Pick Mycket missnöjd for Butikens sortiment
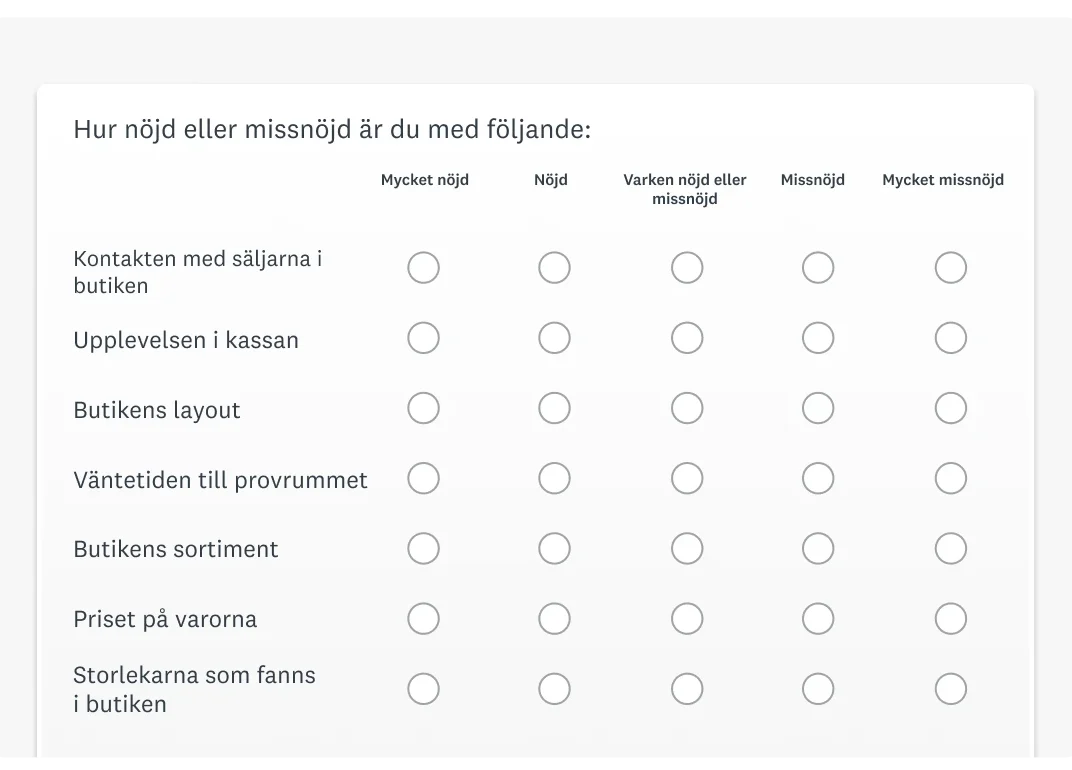The height and width of the screenshot is (770, 1072). (950, 548)
